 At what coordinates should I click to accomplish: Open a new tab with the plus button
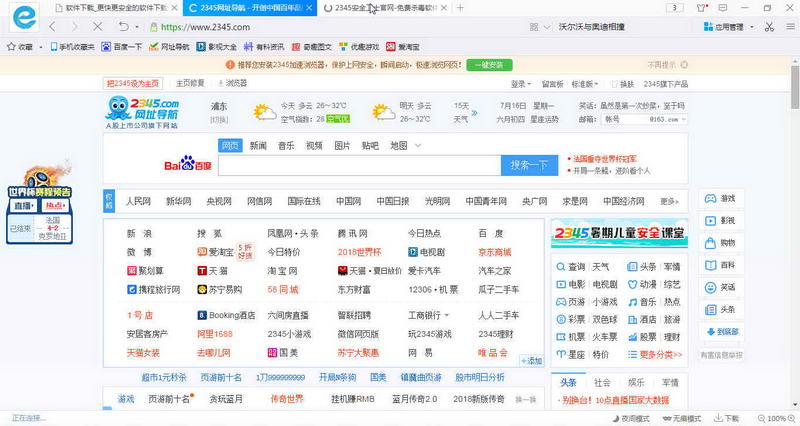[460, 8]
